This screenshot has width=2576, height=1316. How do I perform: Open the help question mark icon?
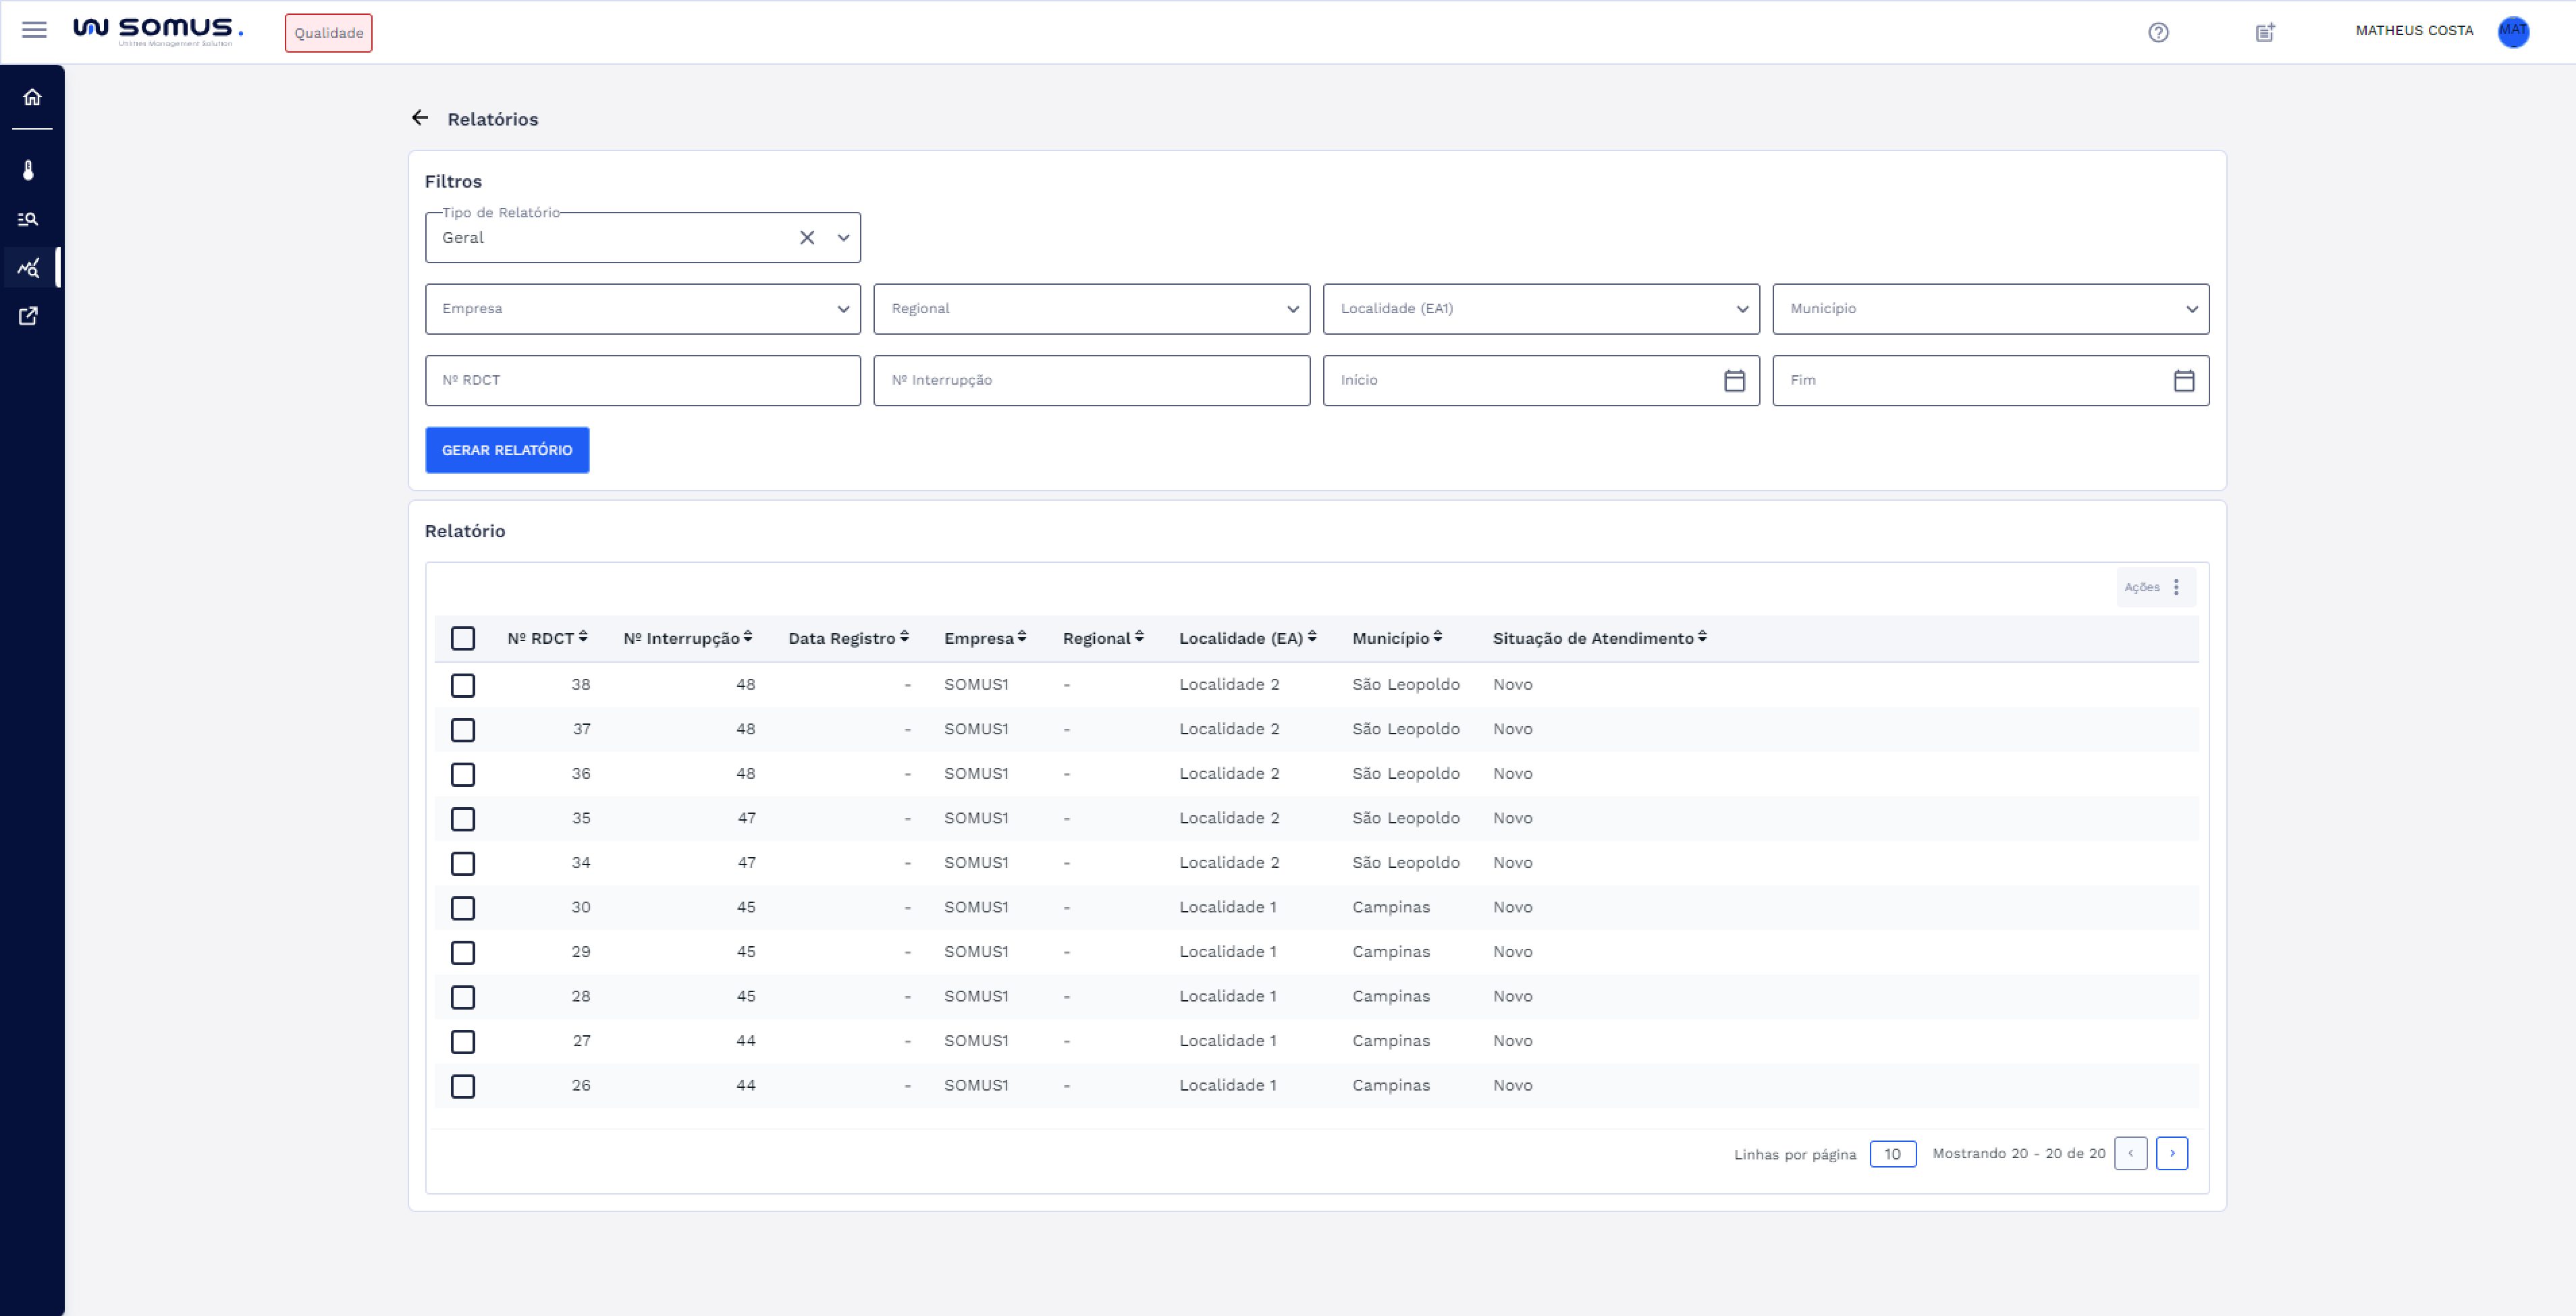tap(2158, 32)
